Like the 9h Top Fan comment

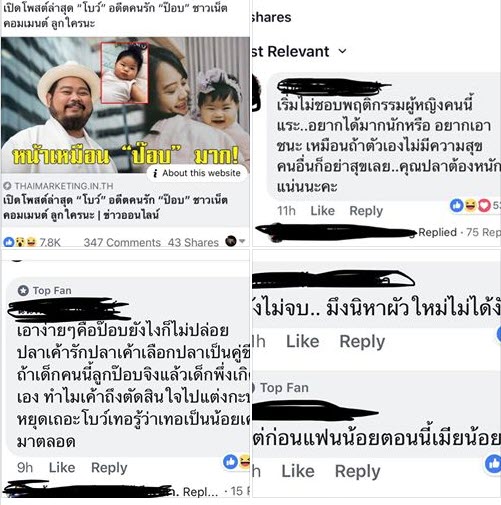coord(62,467)
